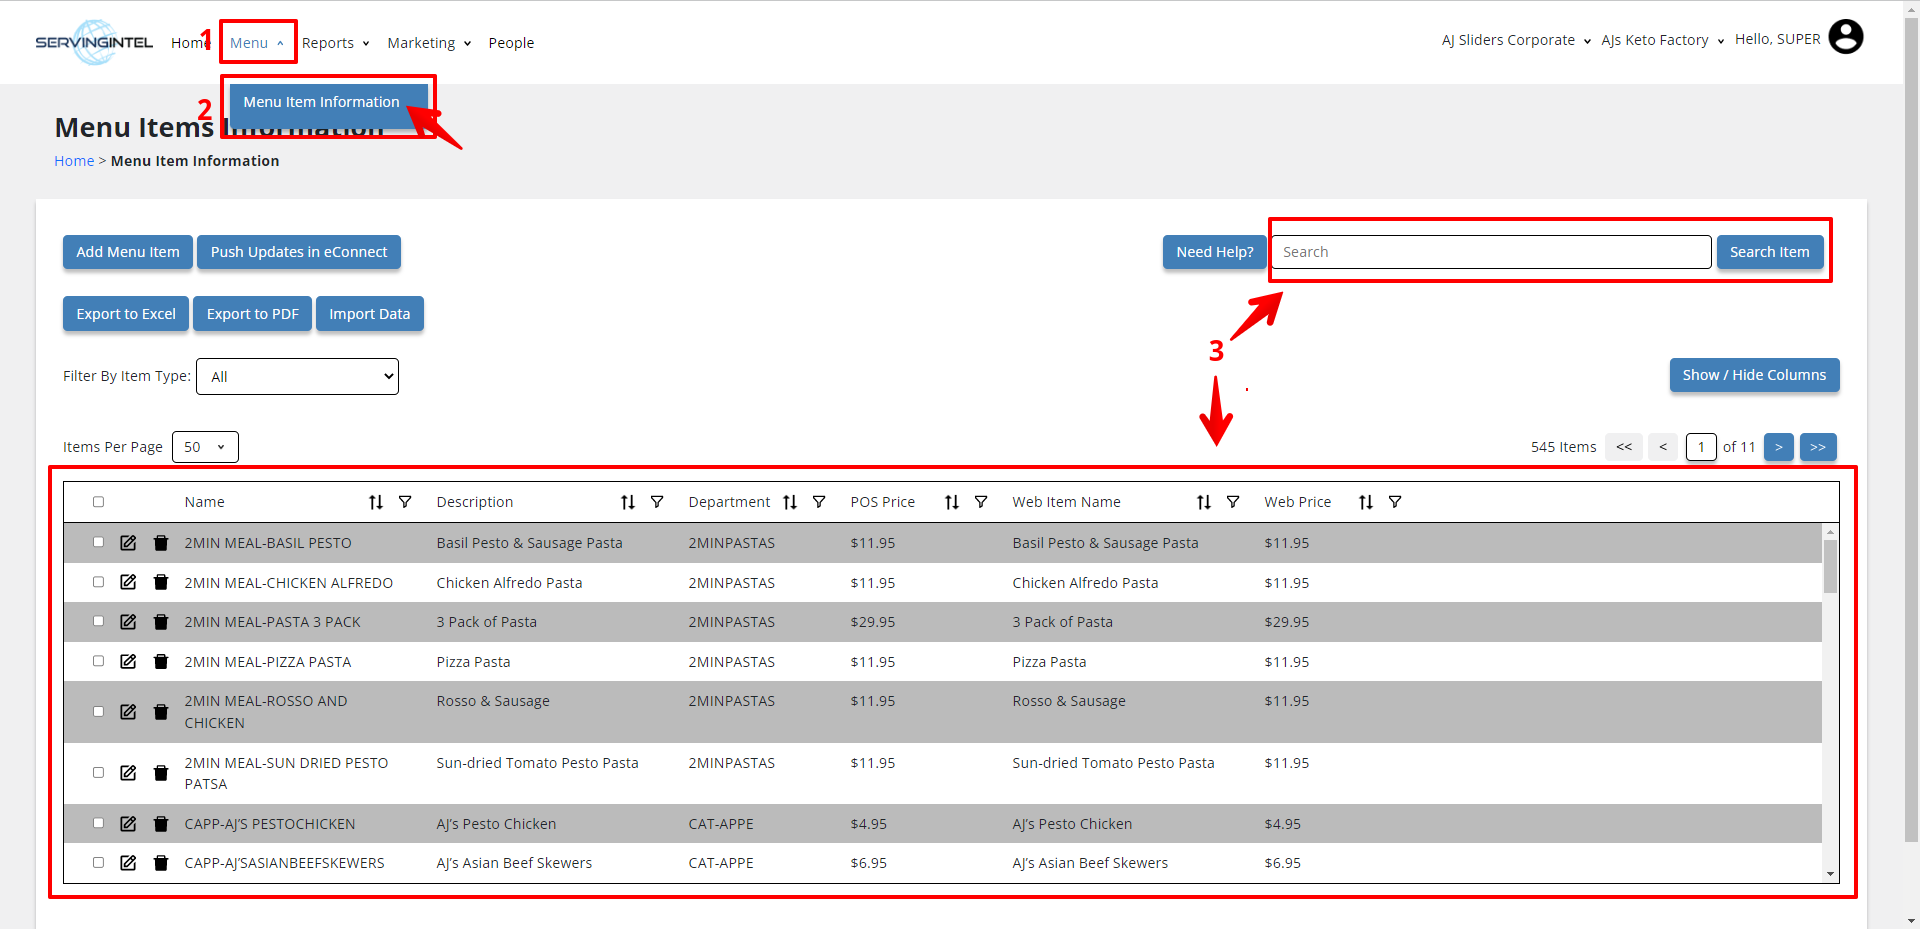Delete the 2MIN MEAL-CHICKEN ALFREDO item

[x=161, y=582]
